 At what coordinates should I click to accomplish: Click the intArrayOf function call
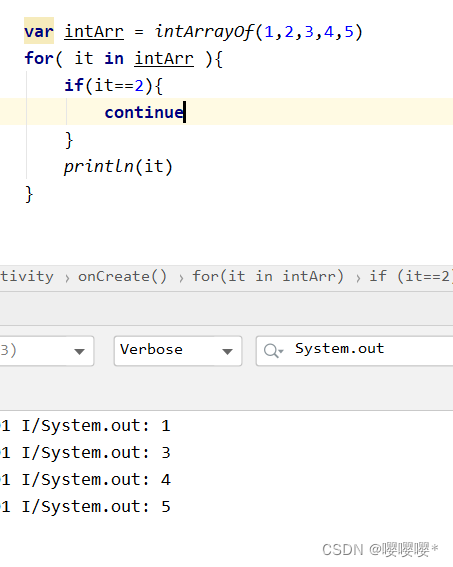204,32
